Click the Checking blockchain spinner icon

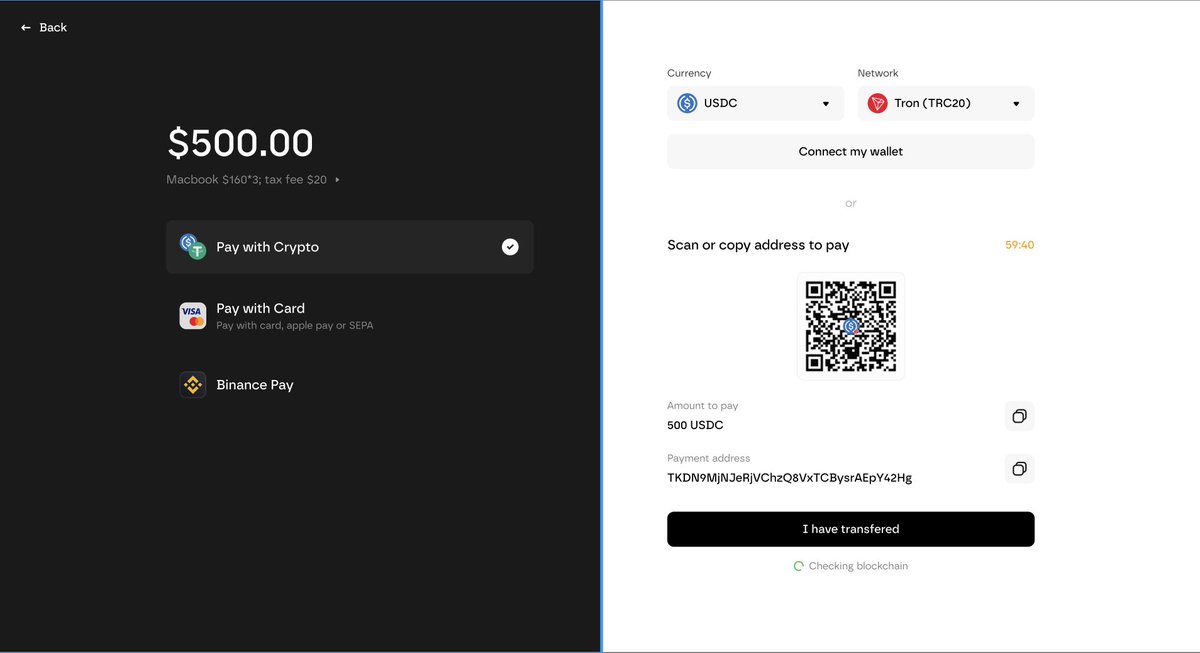pyautogui.click(x=798, y=566)
